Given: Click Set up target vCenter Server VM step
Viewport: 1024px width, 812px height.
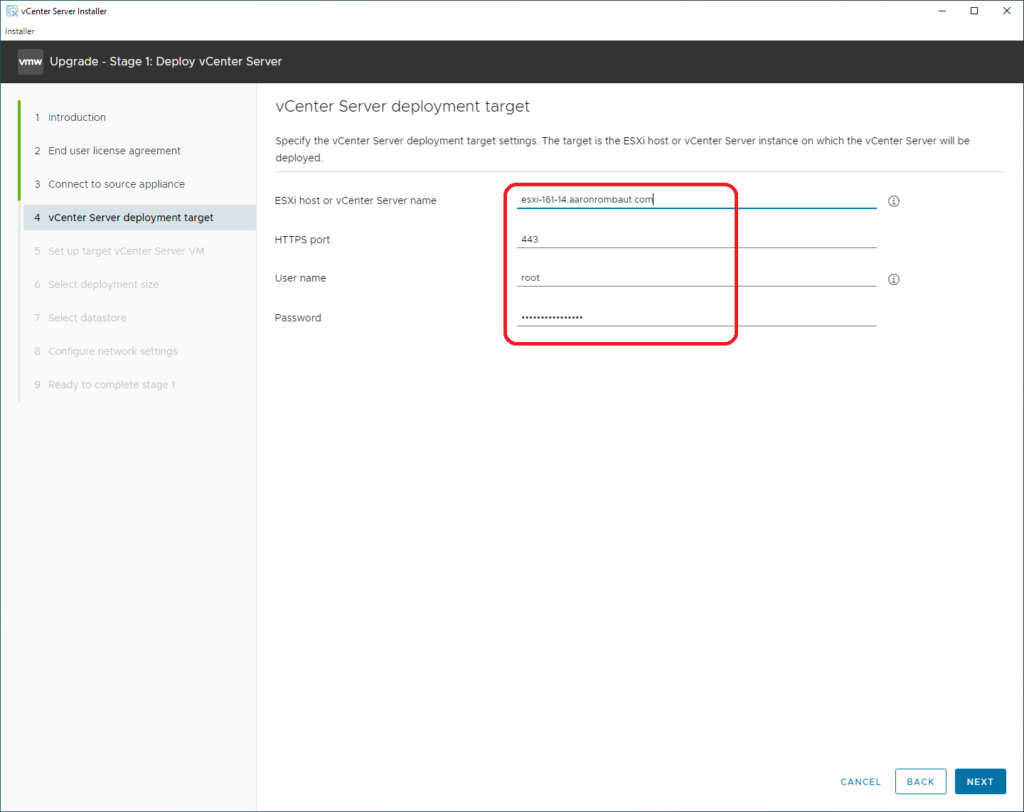Looking at the screenshot, I should (125, 251).
